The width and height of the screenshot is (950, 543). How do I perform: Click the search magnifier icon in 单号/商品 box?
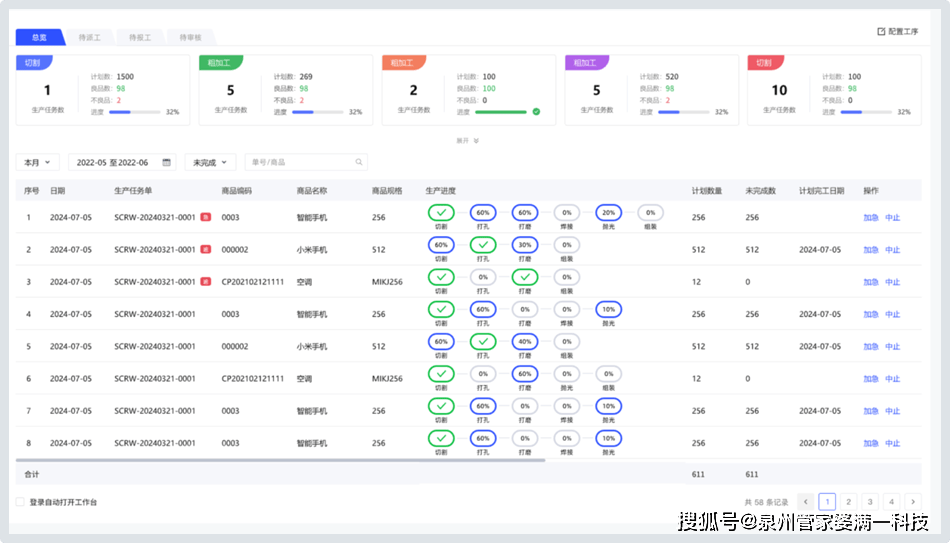359,162
